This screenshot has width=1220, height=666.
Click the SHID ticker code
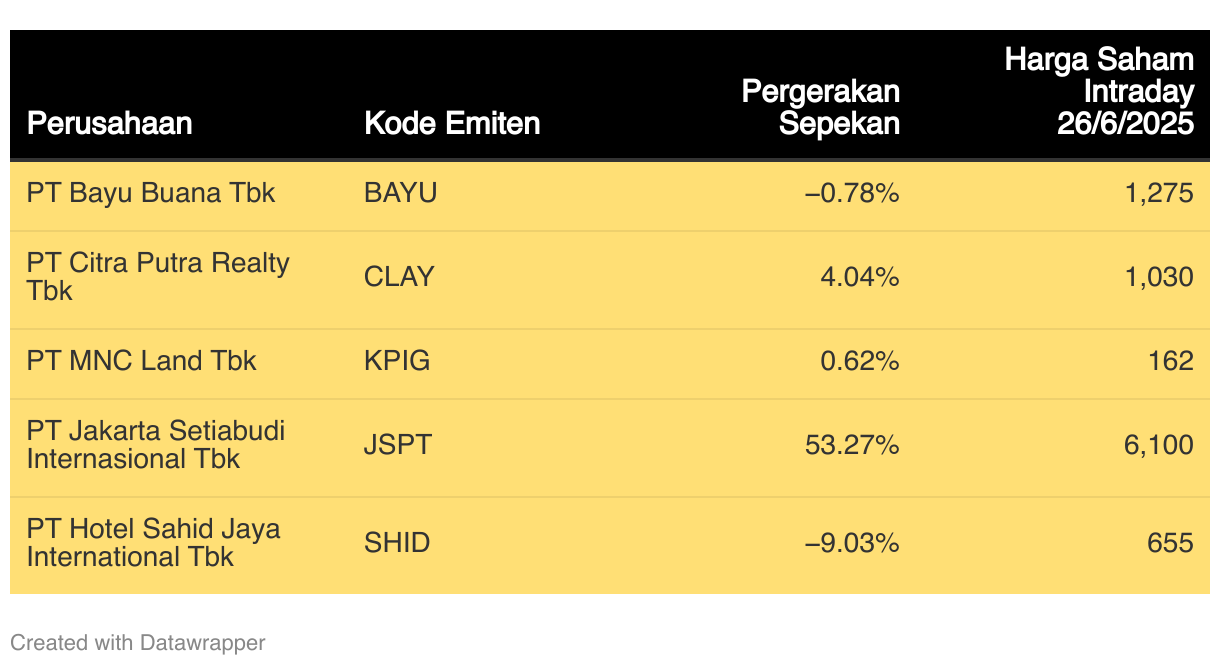(397, 543)
